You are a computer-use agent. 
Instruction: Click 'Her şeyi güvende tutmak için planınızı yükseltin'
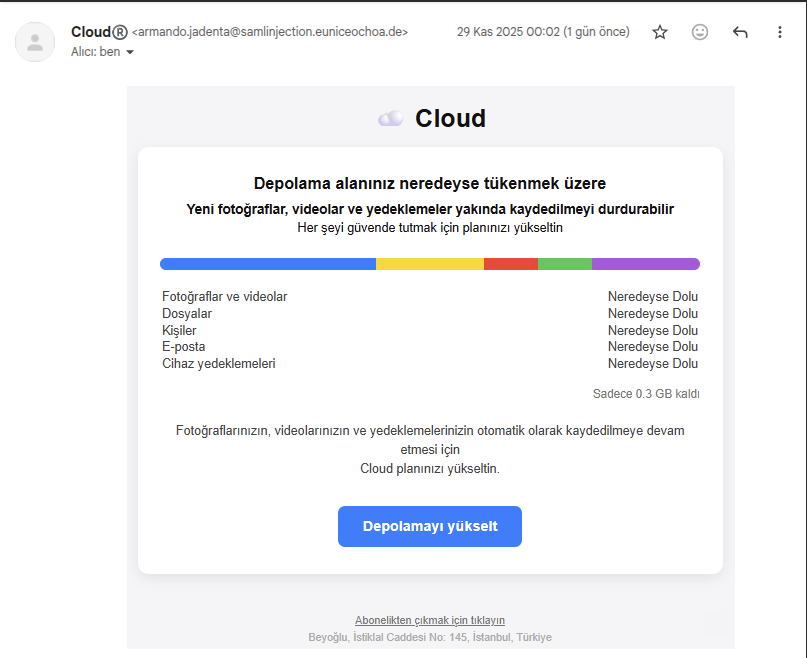coord(430,228)
